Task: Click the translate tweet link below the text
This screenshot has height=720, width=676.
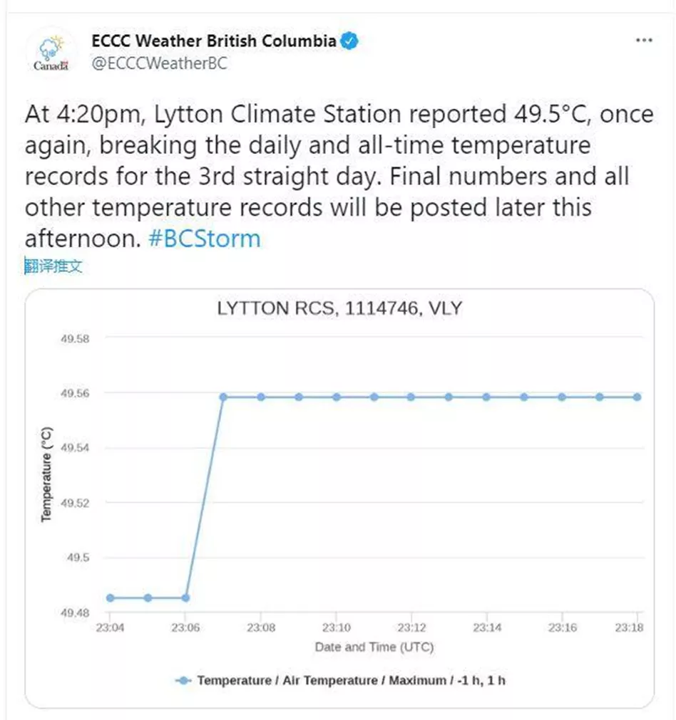Action: tap(53, 265)
